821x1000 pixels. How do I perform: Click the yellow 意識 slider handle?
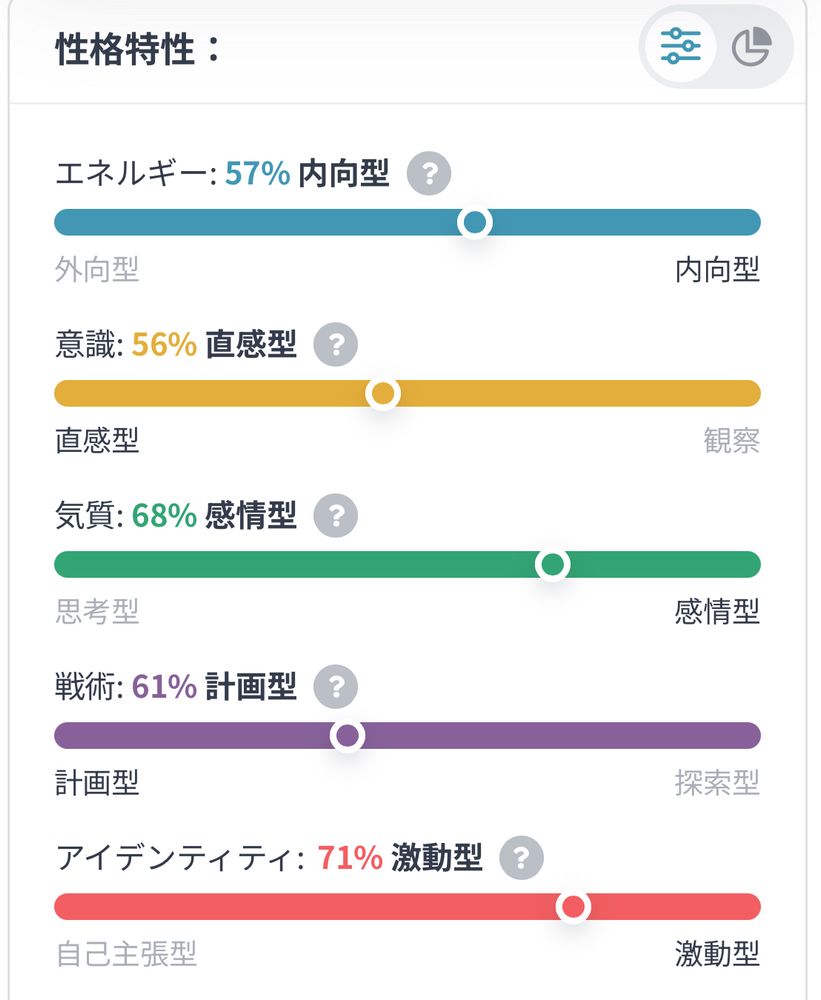383,393
